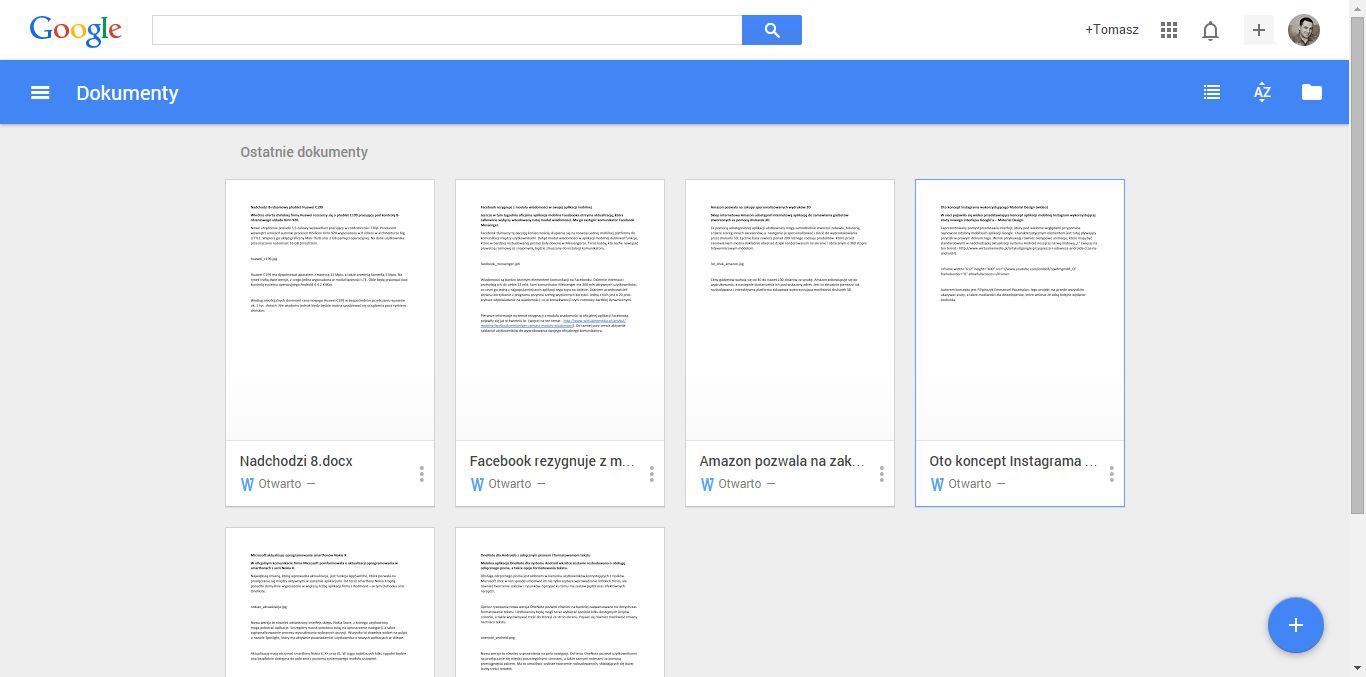Click Otwarto label under Nadchodzi 8.docx
Viewport: 1366px width, 677px height.
pos(280,484)
